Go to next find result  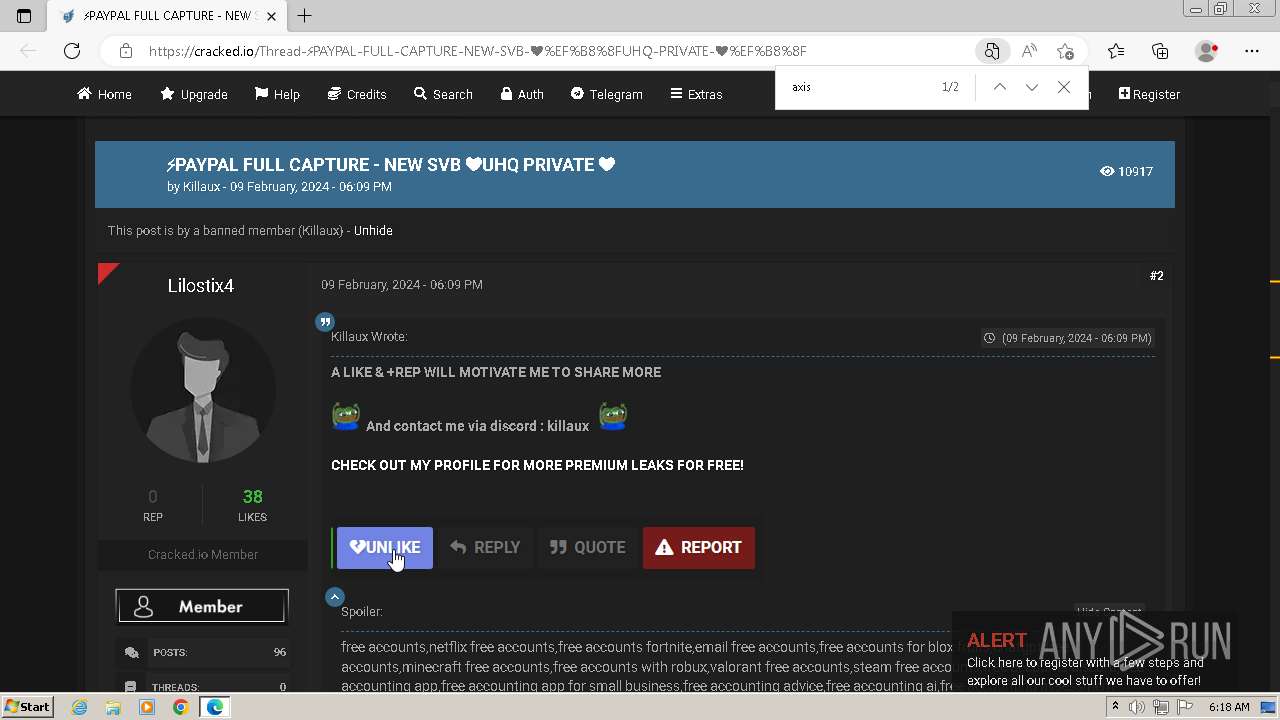pyautogui.click(x=1031, y=87)
